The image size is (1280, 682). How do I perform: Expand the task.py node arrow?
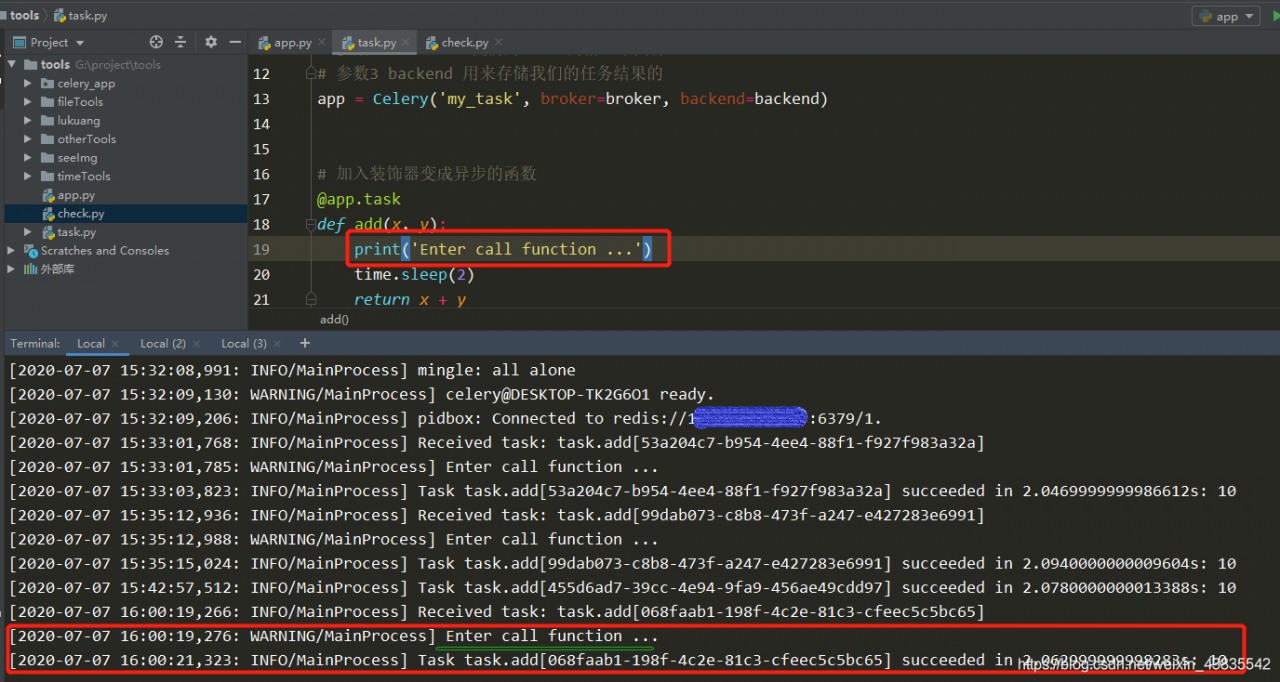(x=28, y=232)
